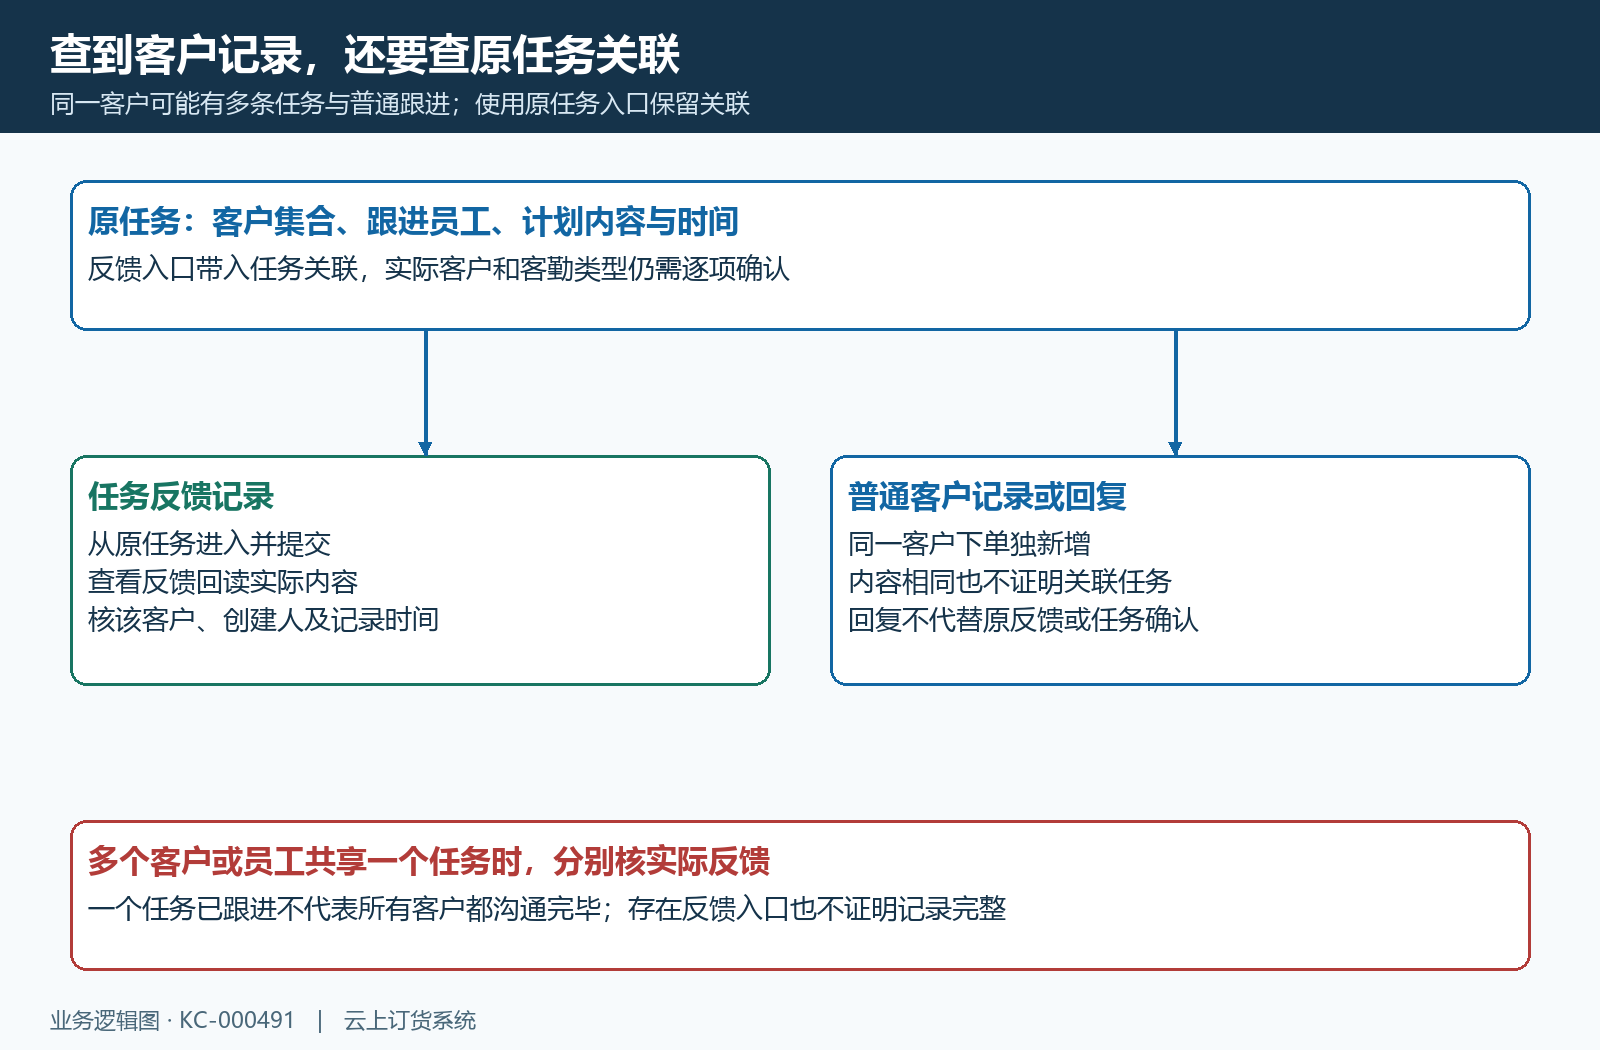Click heading 原任务：客户集合、跟进员工、计划内容与时间
The image size is (1600, 1050).
pos(413,221)
